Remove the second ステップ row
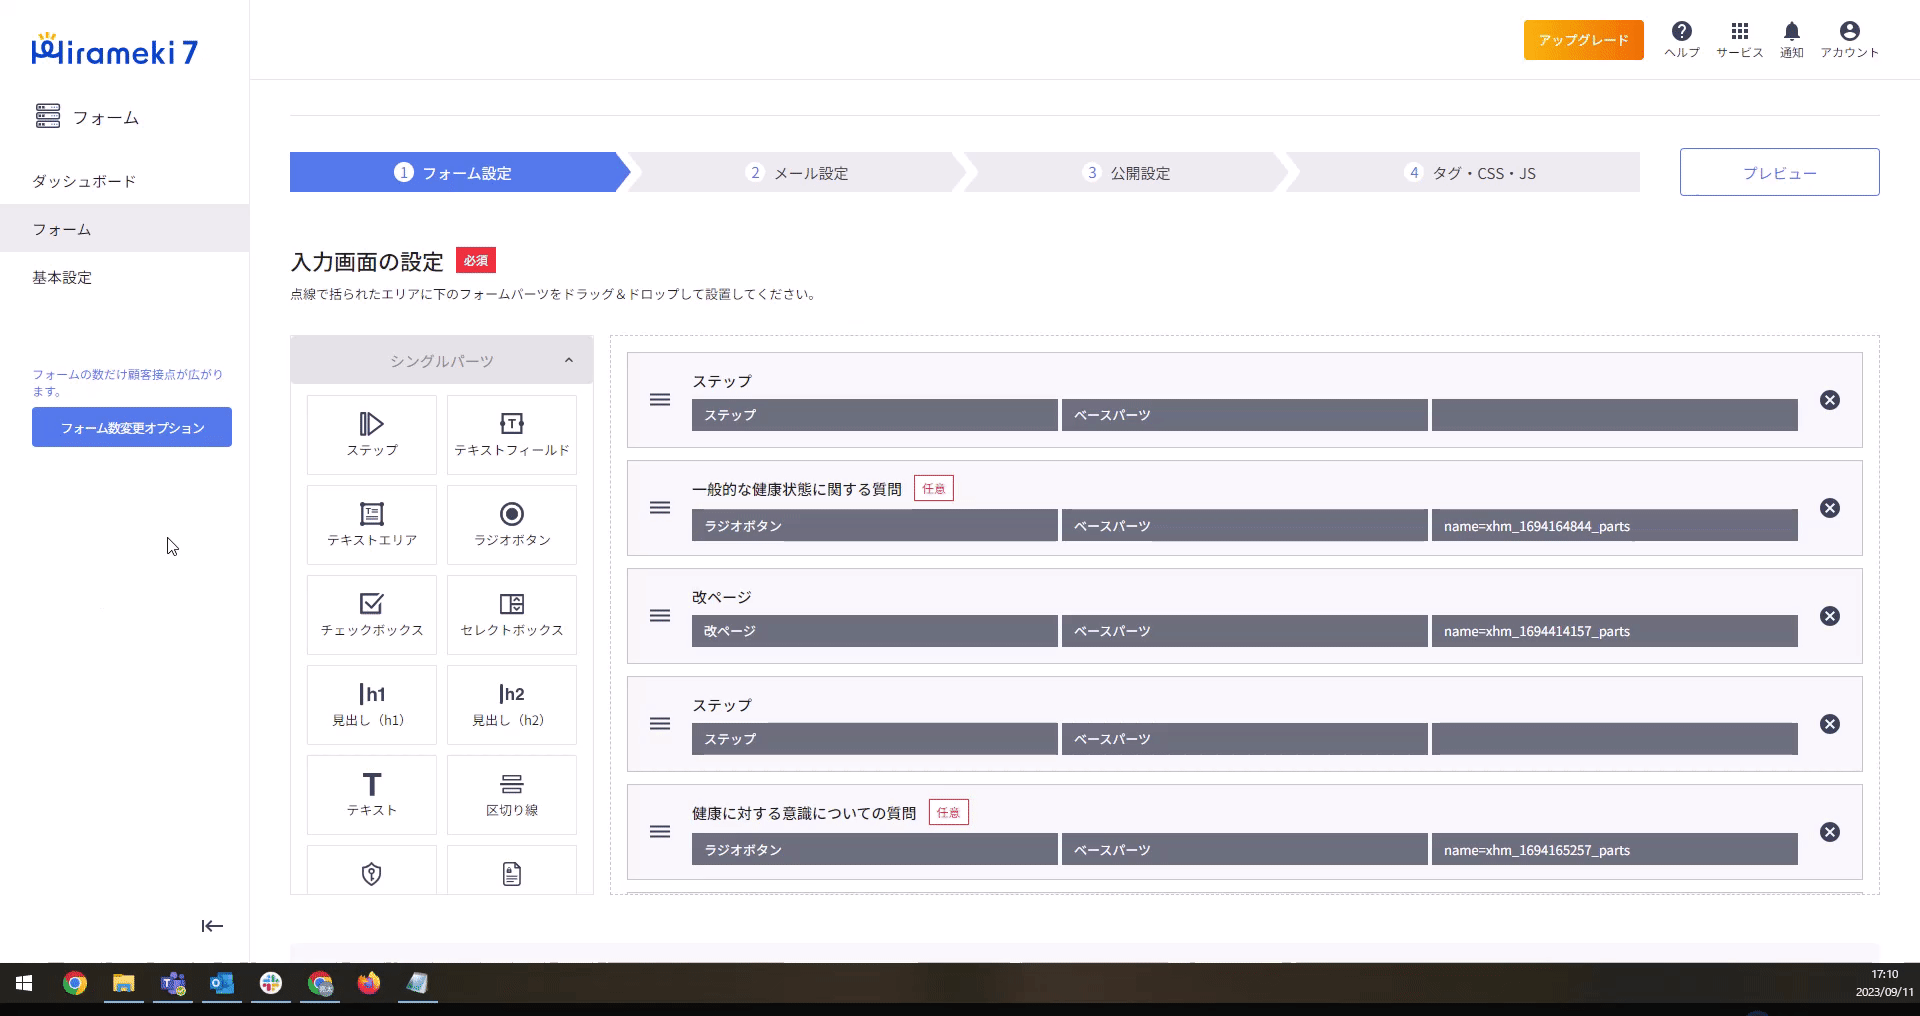 [1830, 724]
